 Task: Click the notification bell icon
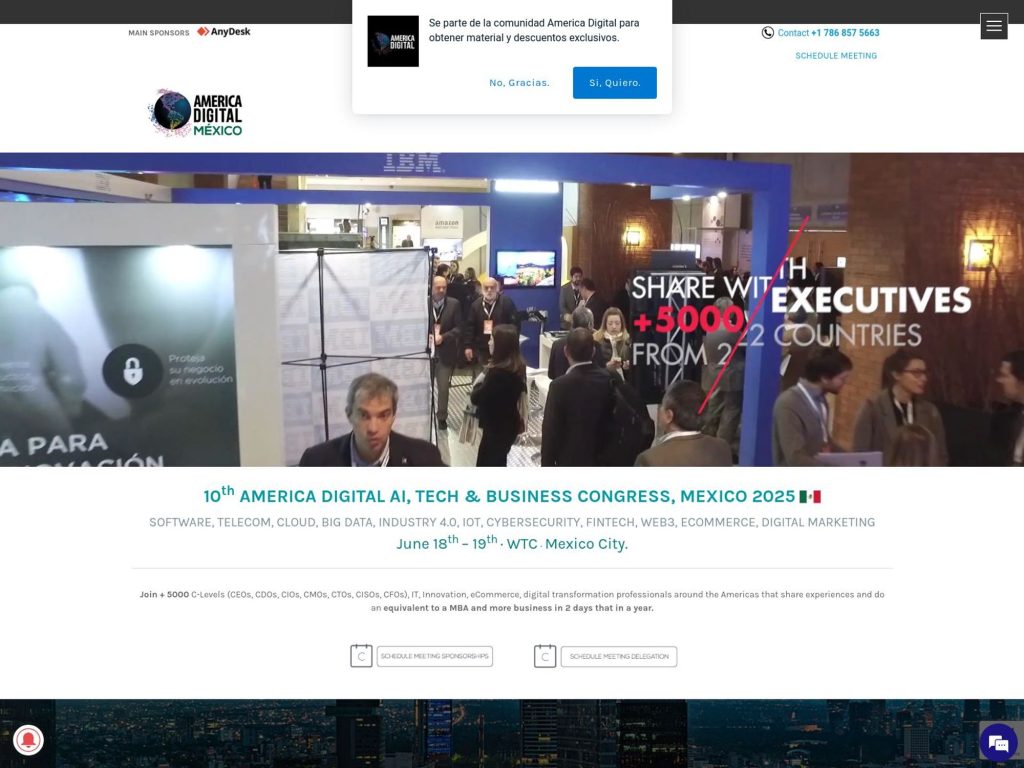[28, 742]
